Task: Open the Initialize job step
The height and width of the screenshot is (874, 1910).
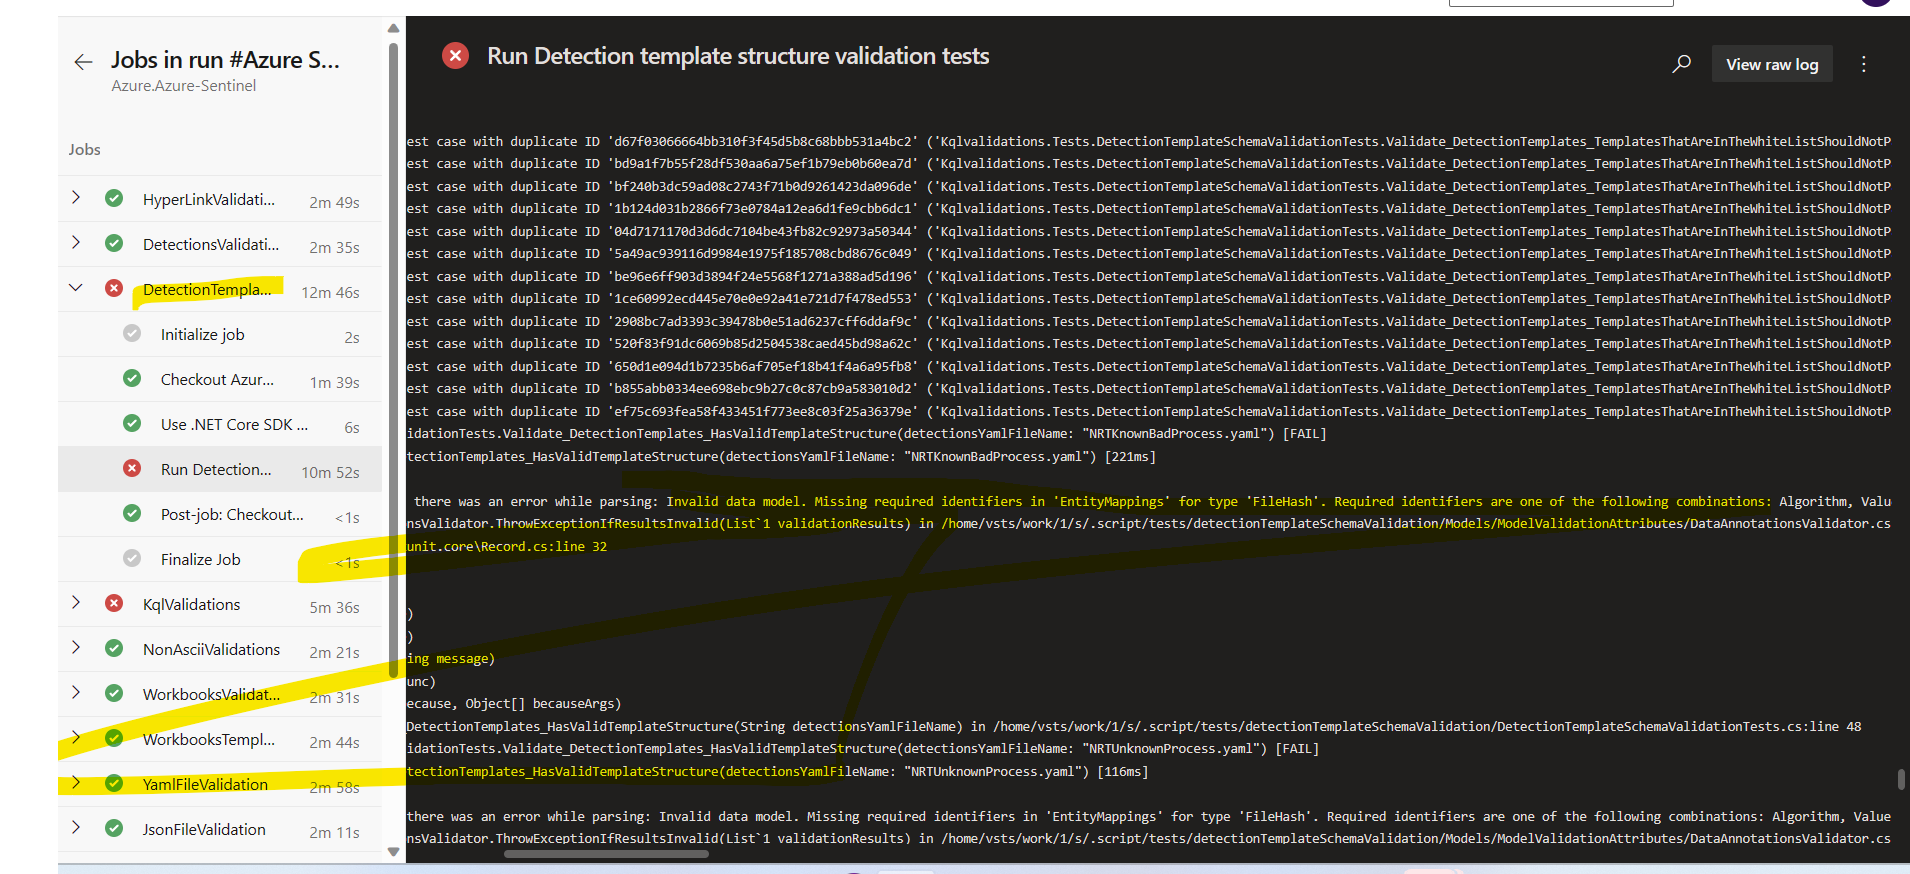Action: pyautogui.click(x=220, y=334)
